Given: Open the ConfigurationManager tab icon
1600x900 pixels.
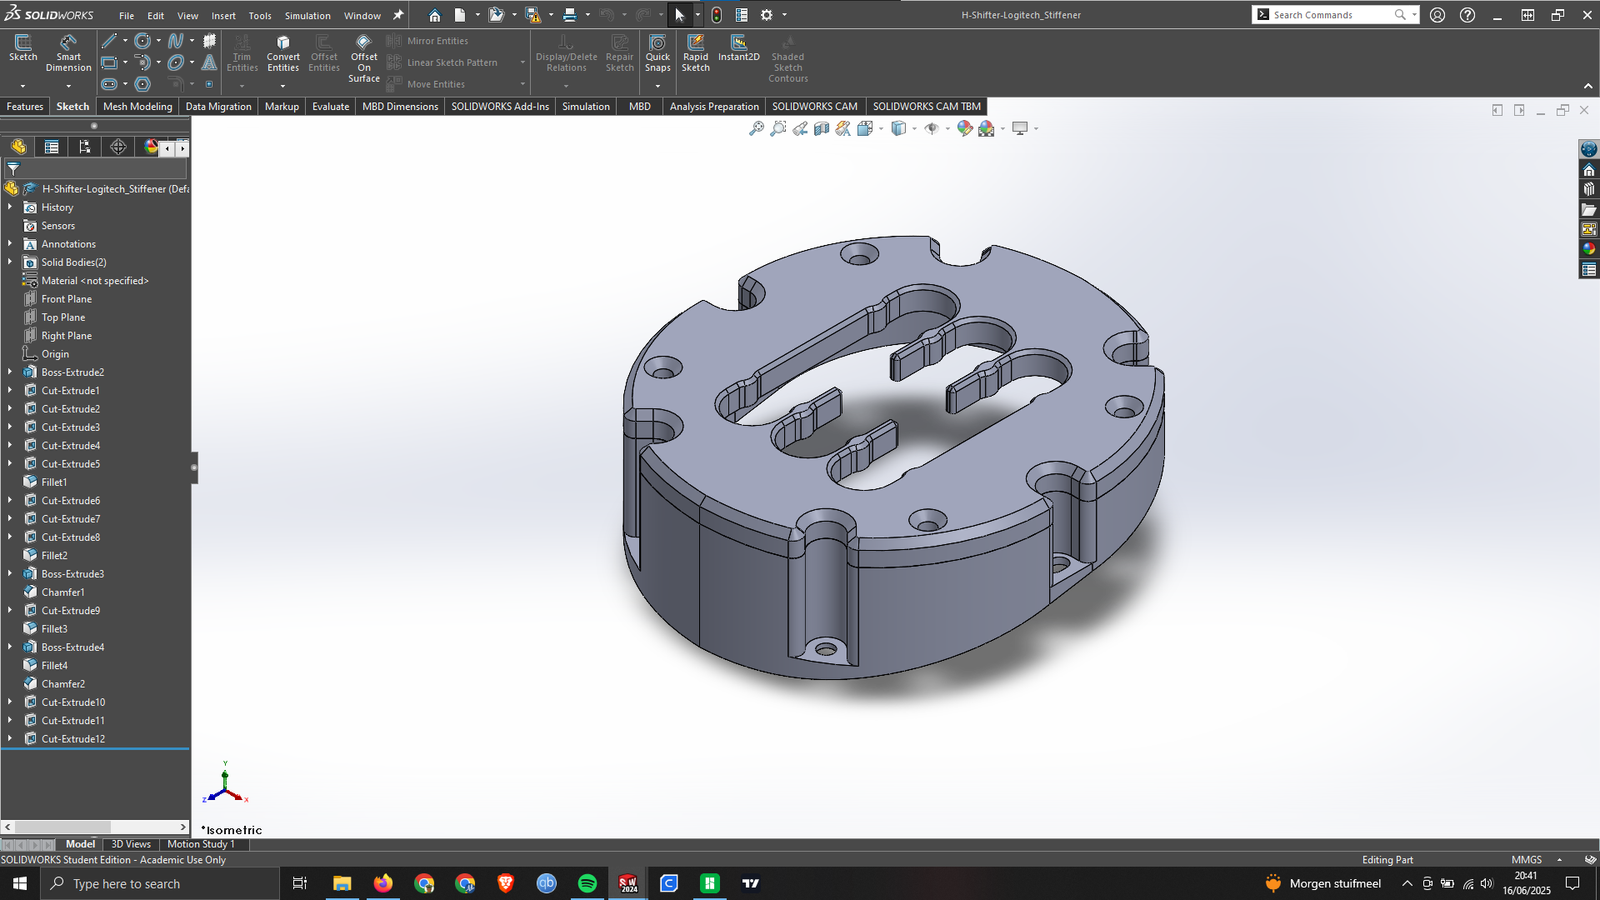Looking at the screenshot, I should click(85, 147).
